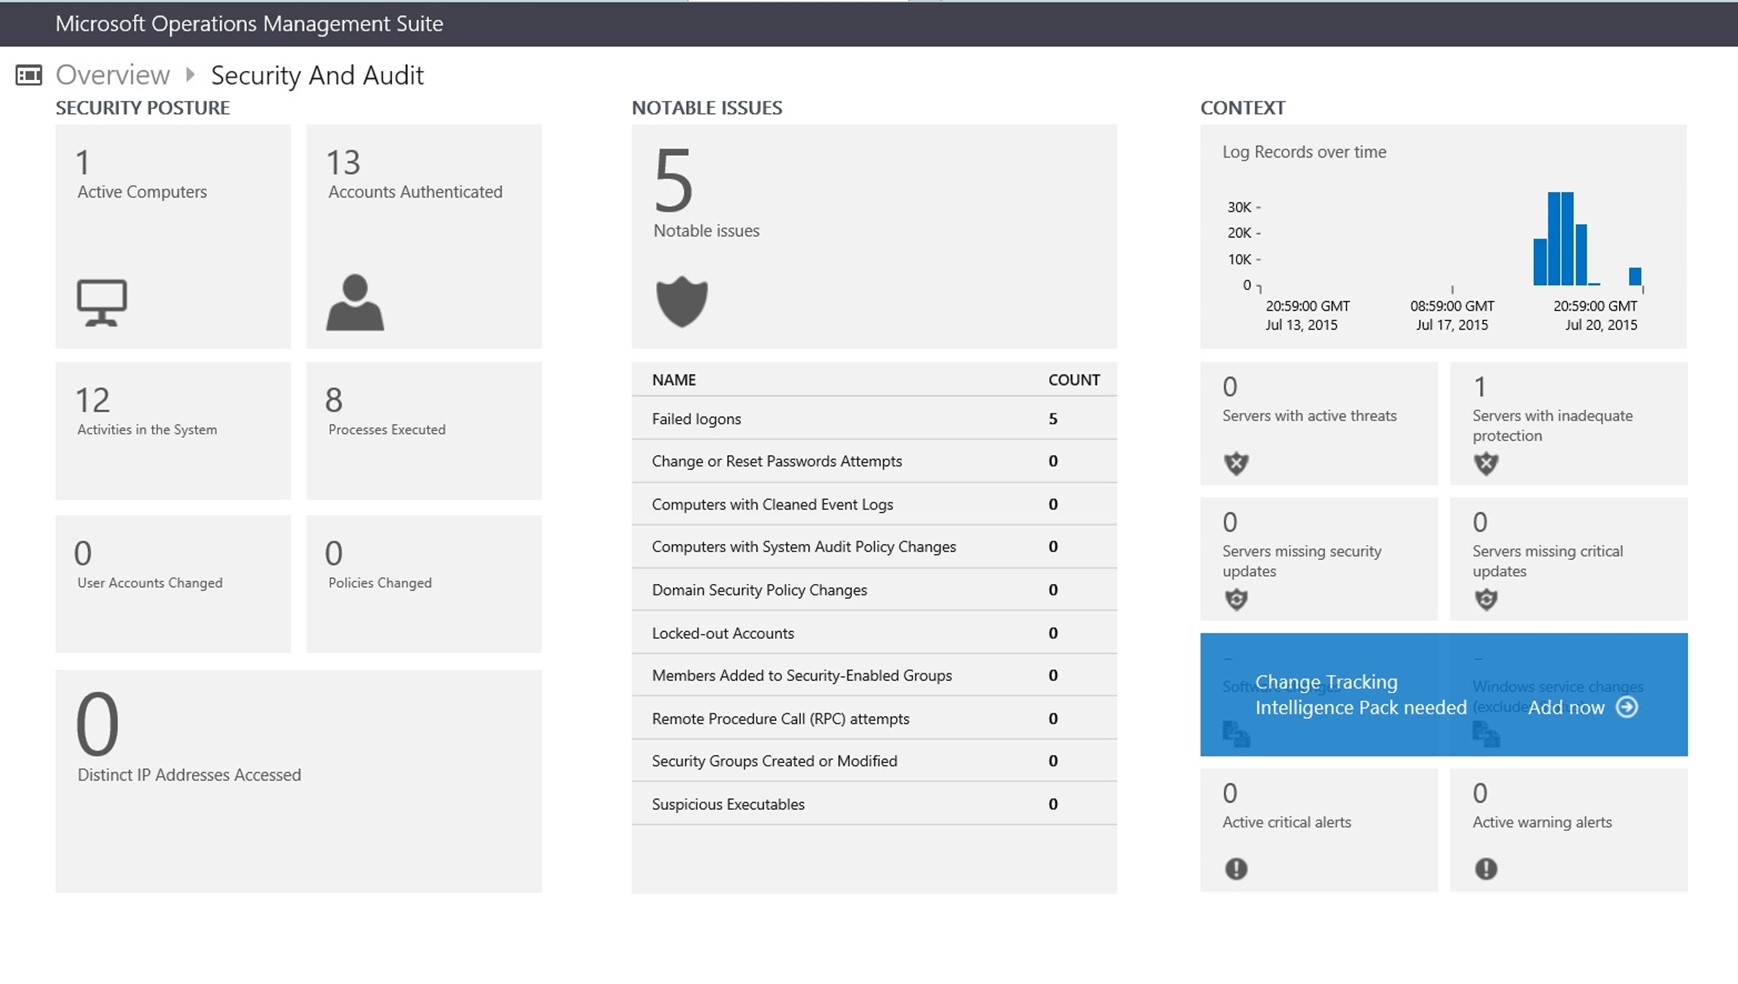
Task: Open the Distinct IP Addresses Accessed tile
Action: point(299,781)
